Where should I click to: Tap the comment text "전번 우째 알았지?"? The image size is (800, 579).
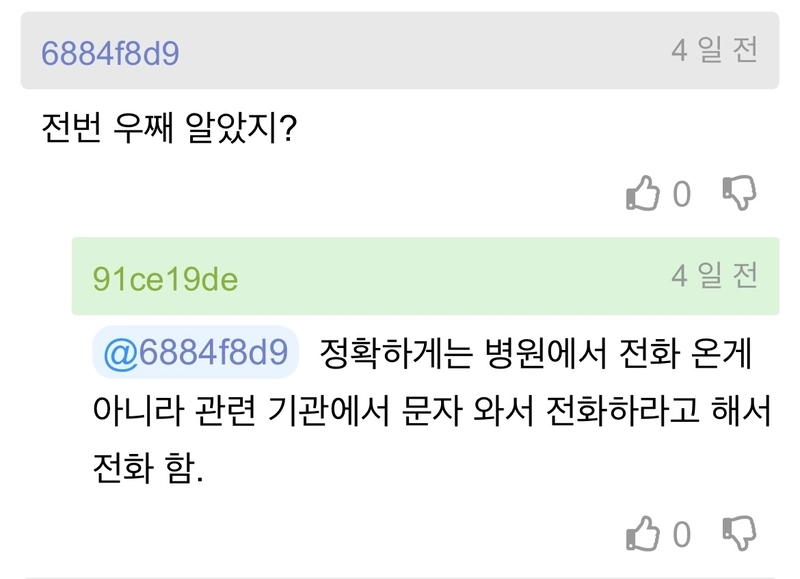click(x=169, y=128)
